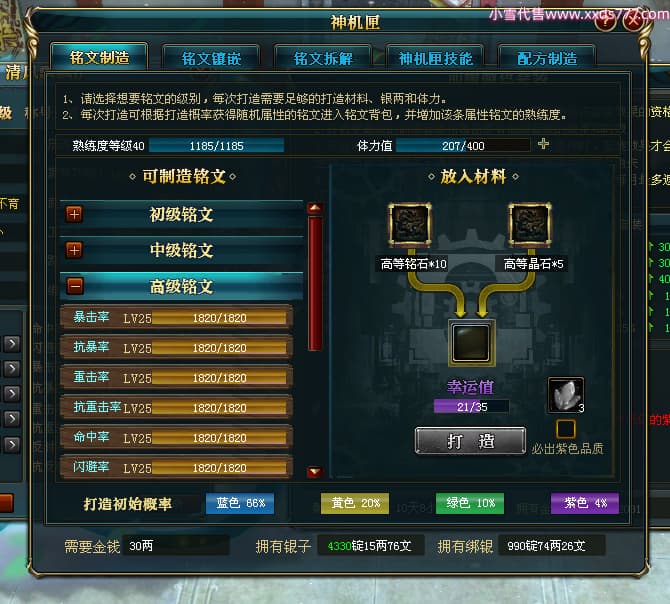
Task: Click the red scrollbar thumb in list
Action: click(x=315, y=283)
